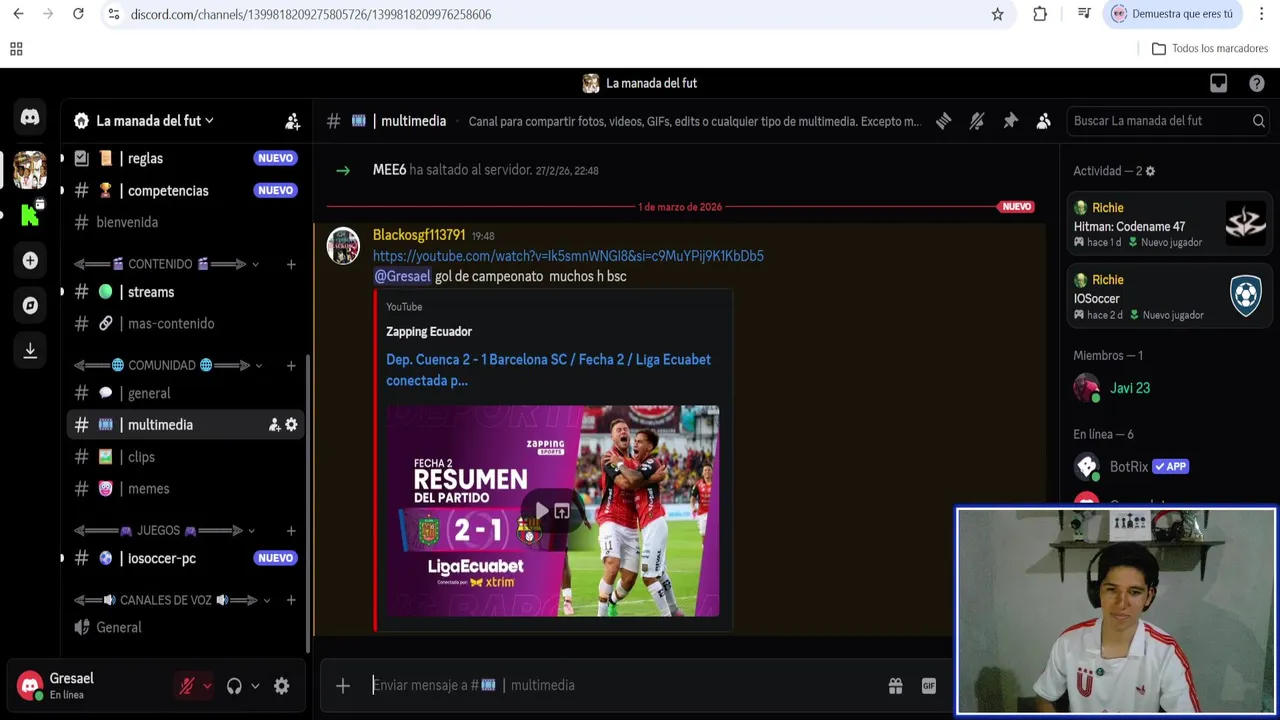Open the threads icon in channel header
Viewport: 1280px width, 720px height.
[943, 121]
